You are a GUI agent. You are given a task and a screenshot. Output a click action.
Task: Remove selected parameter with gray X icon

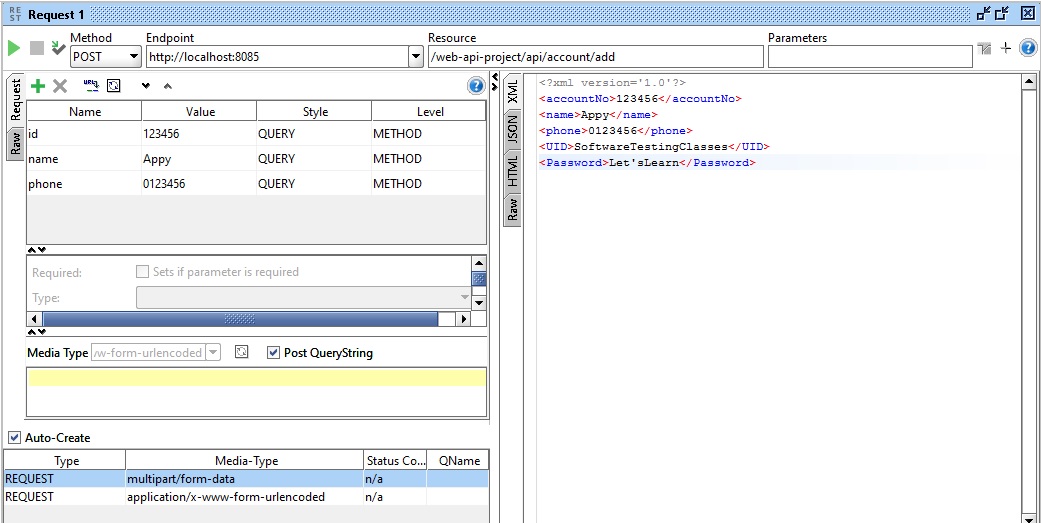coord(60,86)
